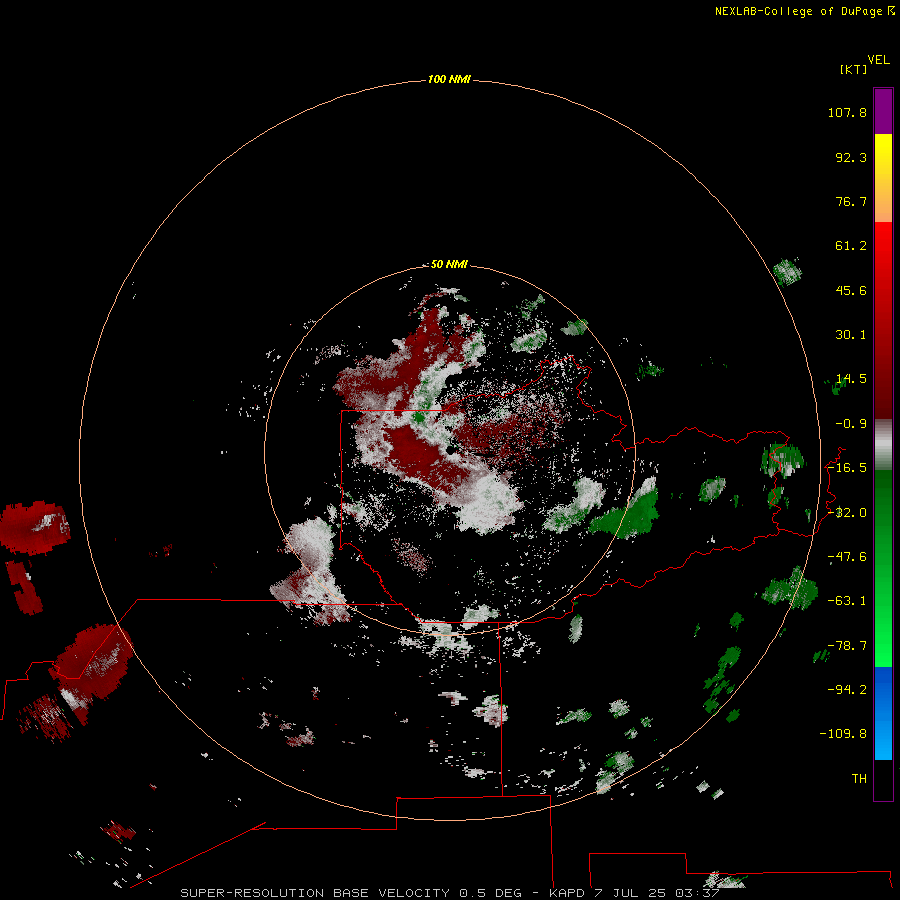Click the 100 NMI range ring label
The image size is (900, 900).
point(449,79)
